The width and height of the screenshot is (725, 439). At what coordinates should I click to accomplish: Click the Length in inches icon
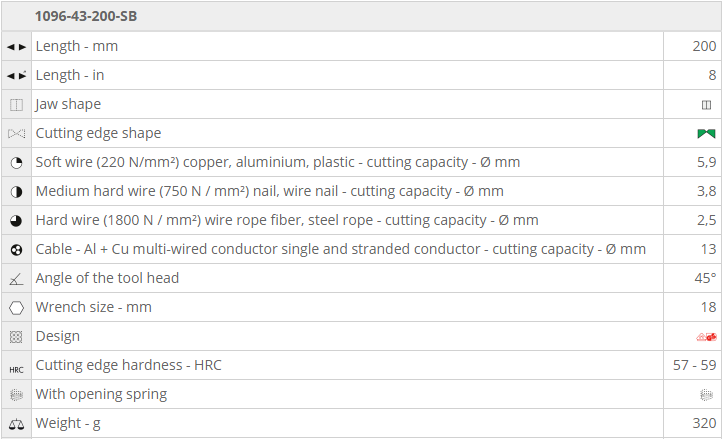16,76
